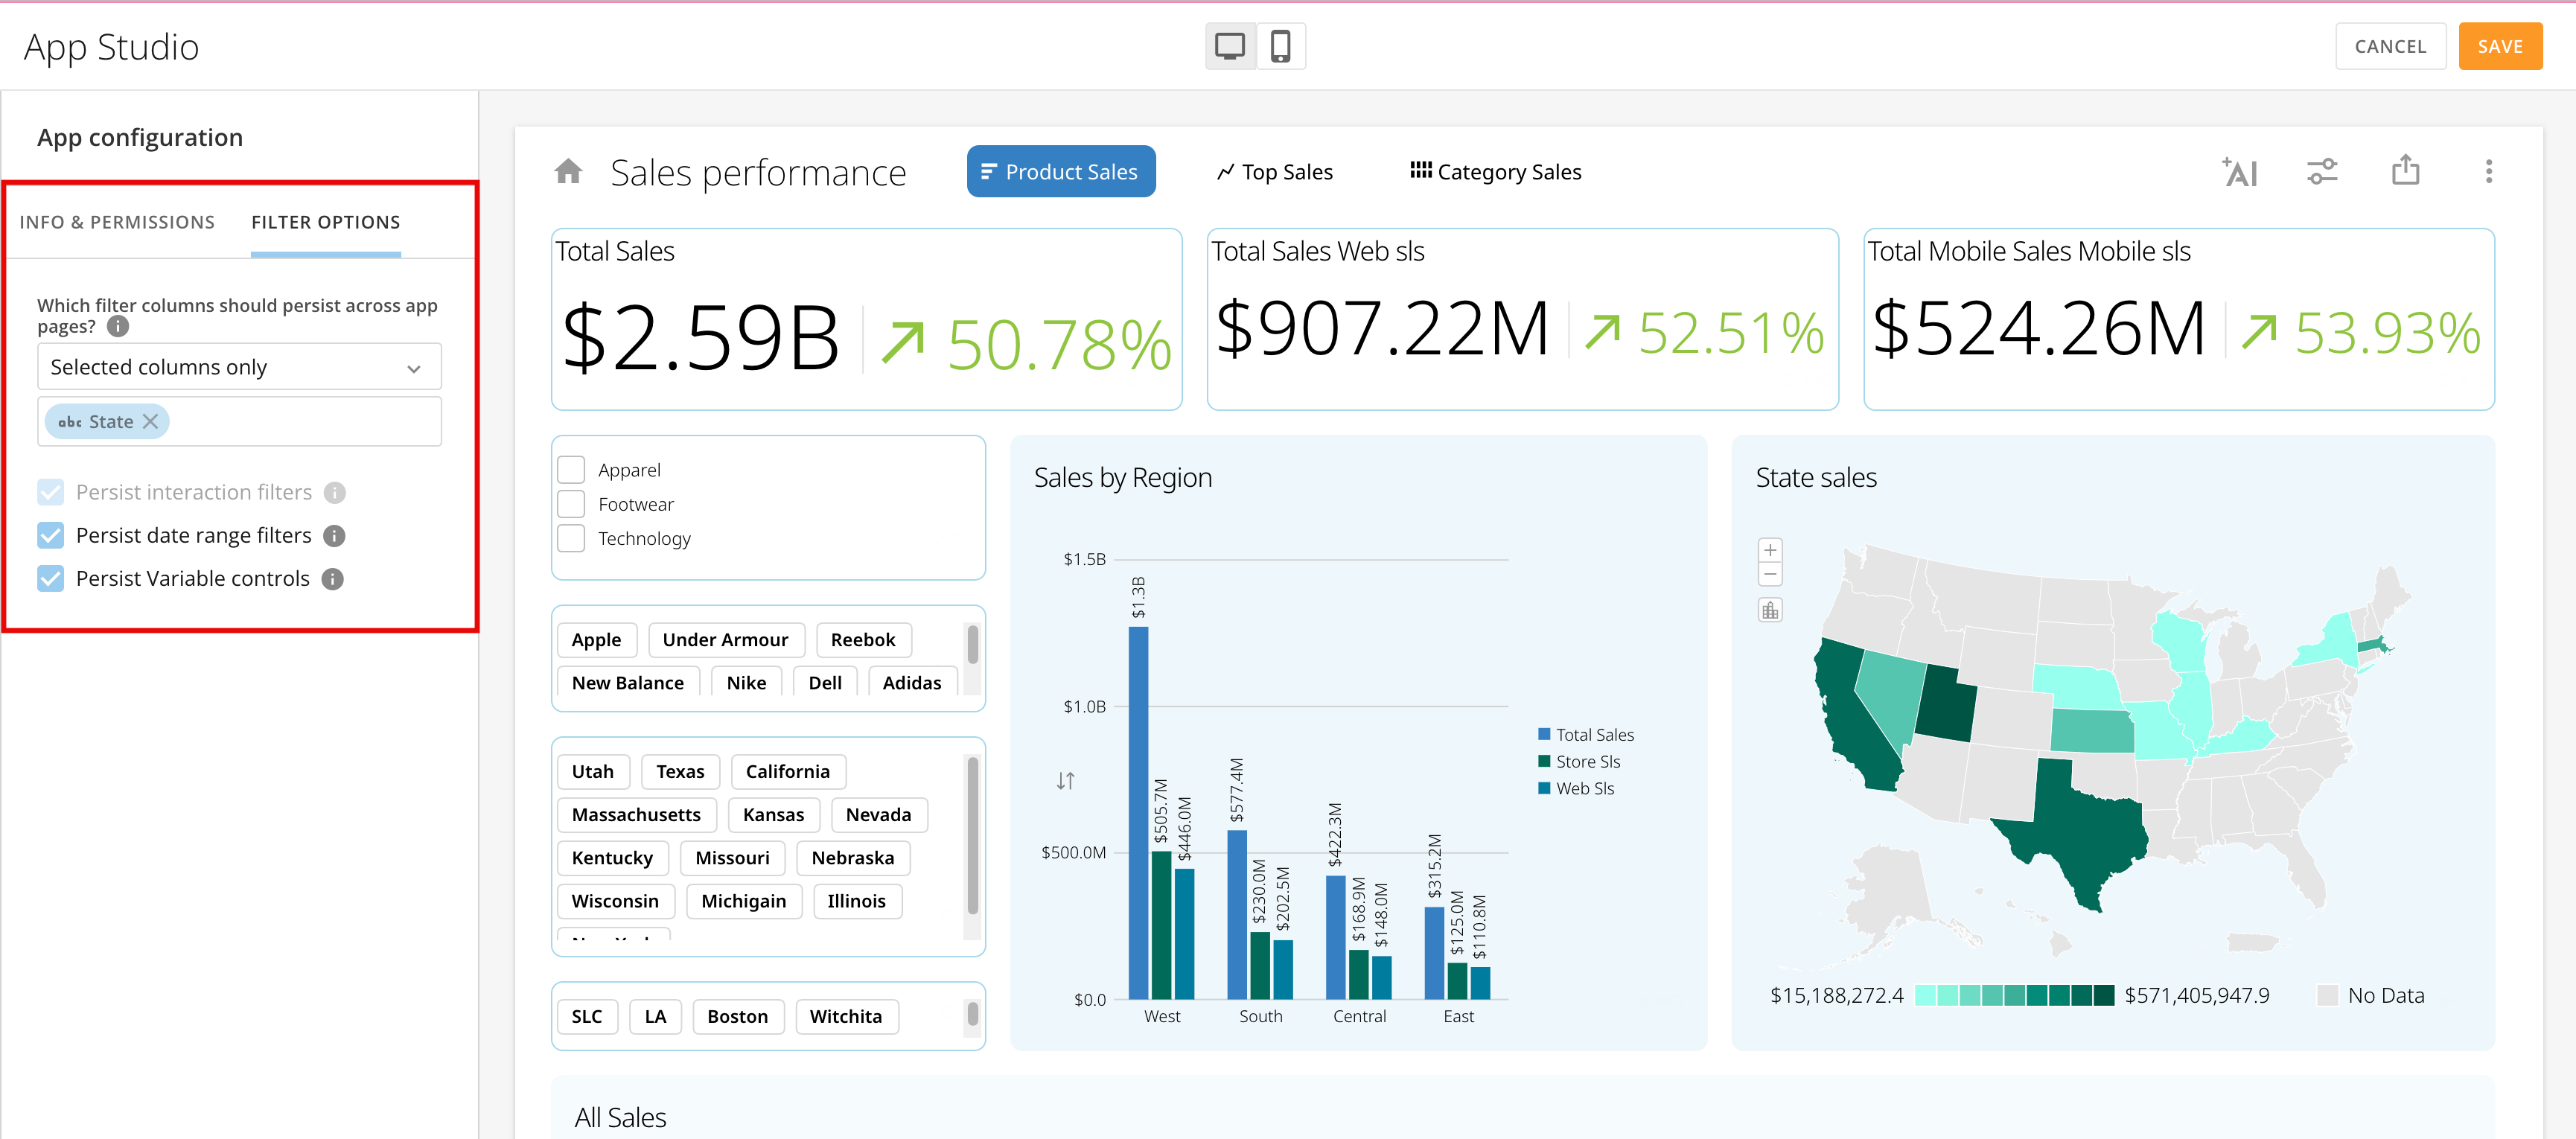Toggle Web Sls legend swatch
This screenshot has height=1139, width=2576.
1544,788
